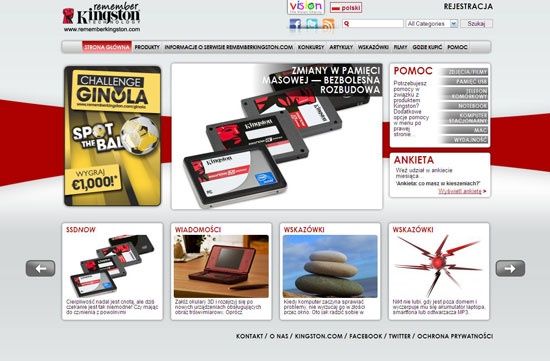Open the PRODUKTY menu item

click(147, 47)
